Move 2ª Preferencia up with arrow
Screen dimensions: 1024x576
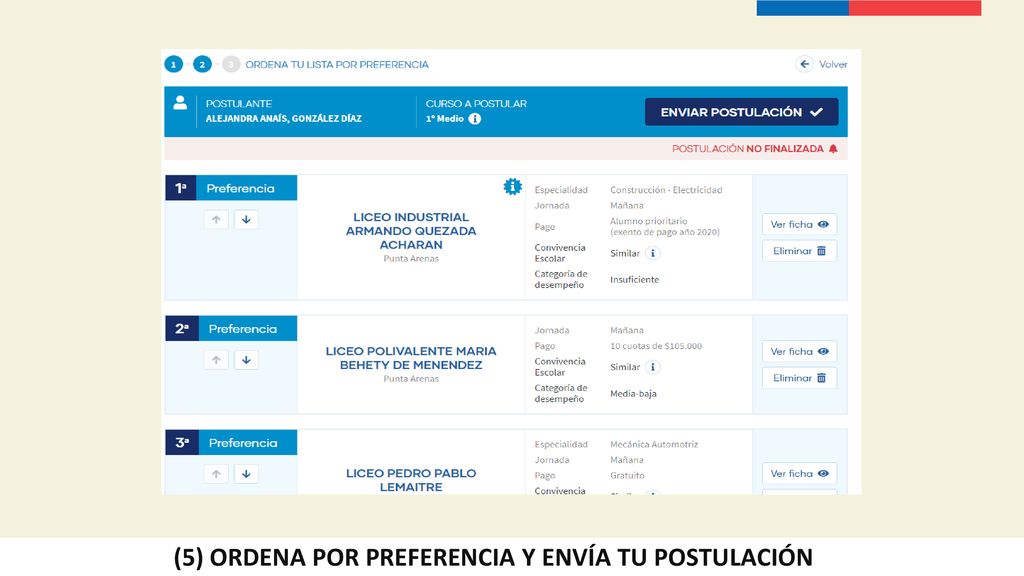(216, 360)
